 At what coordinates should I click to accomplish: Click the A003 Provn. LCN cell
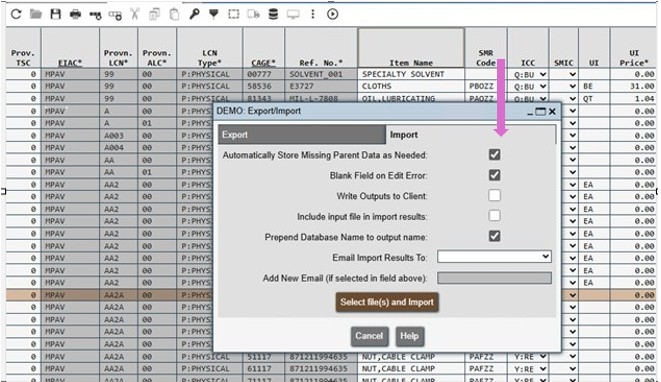point(118,136)
